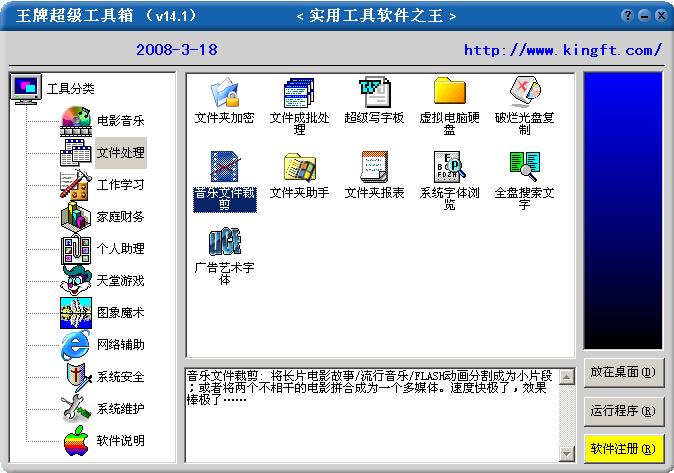Click the 工具分类 root label
Screen dimensions: 674x473
click(70, 89)
